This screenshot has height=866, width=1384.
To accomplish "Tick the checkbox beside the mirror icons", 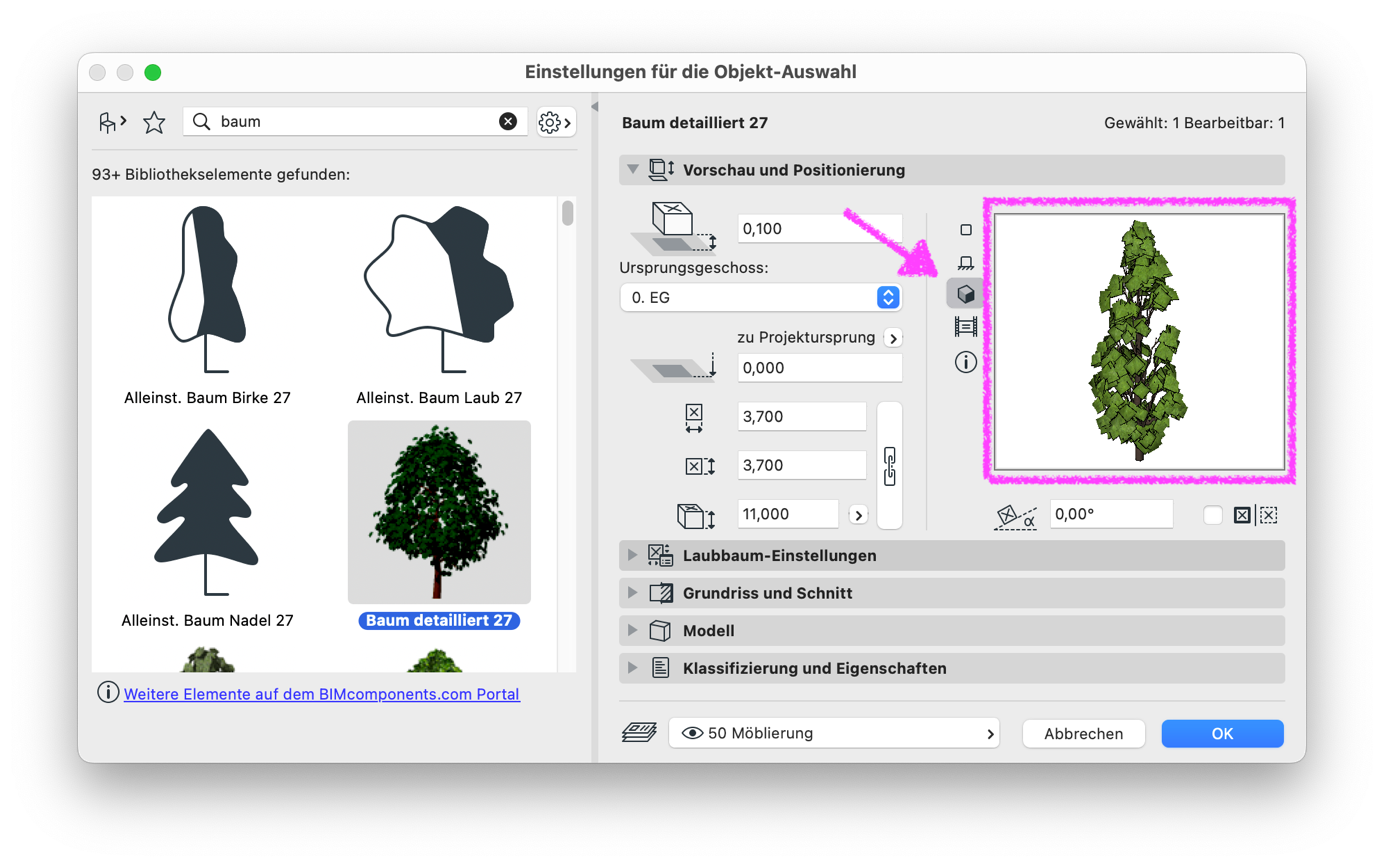I will pyautogui.click(x=1213, y=515).
